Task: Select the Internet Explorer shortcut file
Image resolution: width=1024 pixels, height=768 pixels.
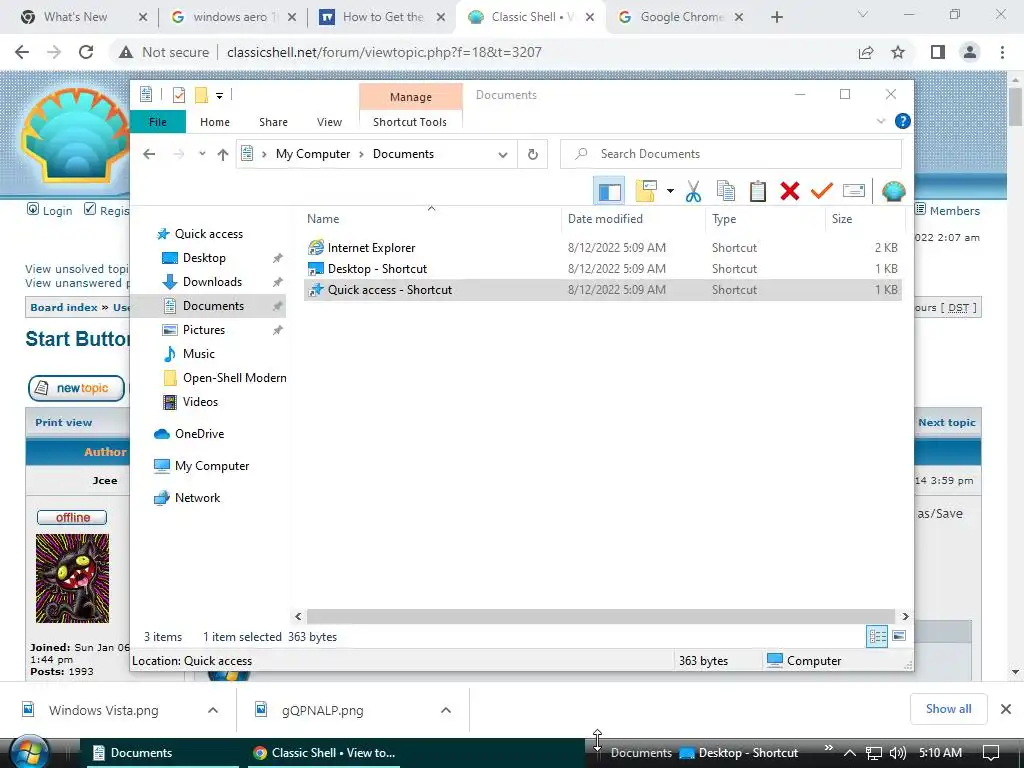Action: pos(371,248)
